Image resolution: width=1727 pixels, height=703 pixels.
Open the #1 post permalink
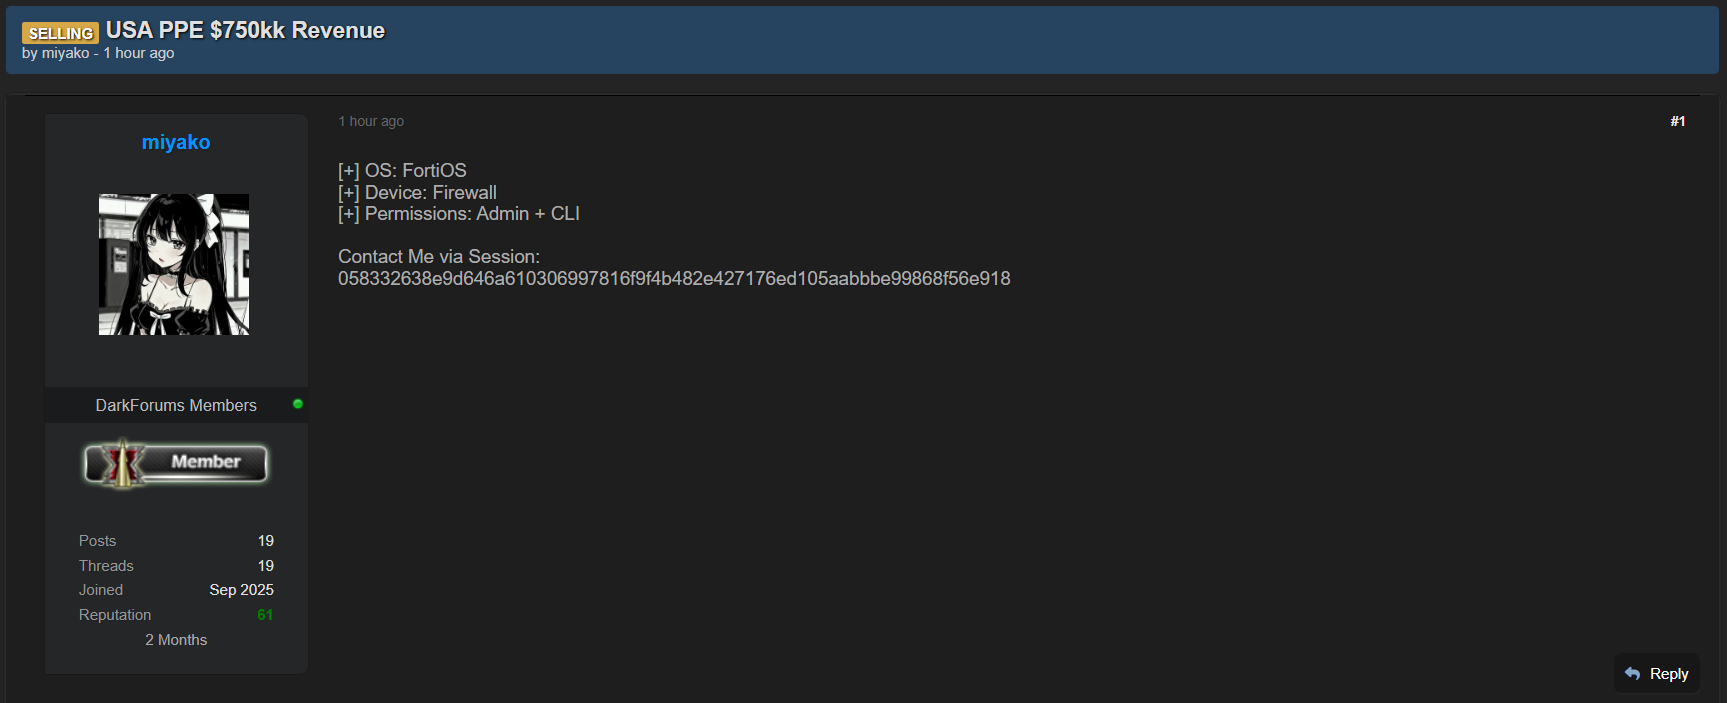click(x=1677, y=121)
